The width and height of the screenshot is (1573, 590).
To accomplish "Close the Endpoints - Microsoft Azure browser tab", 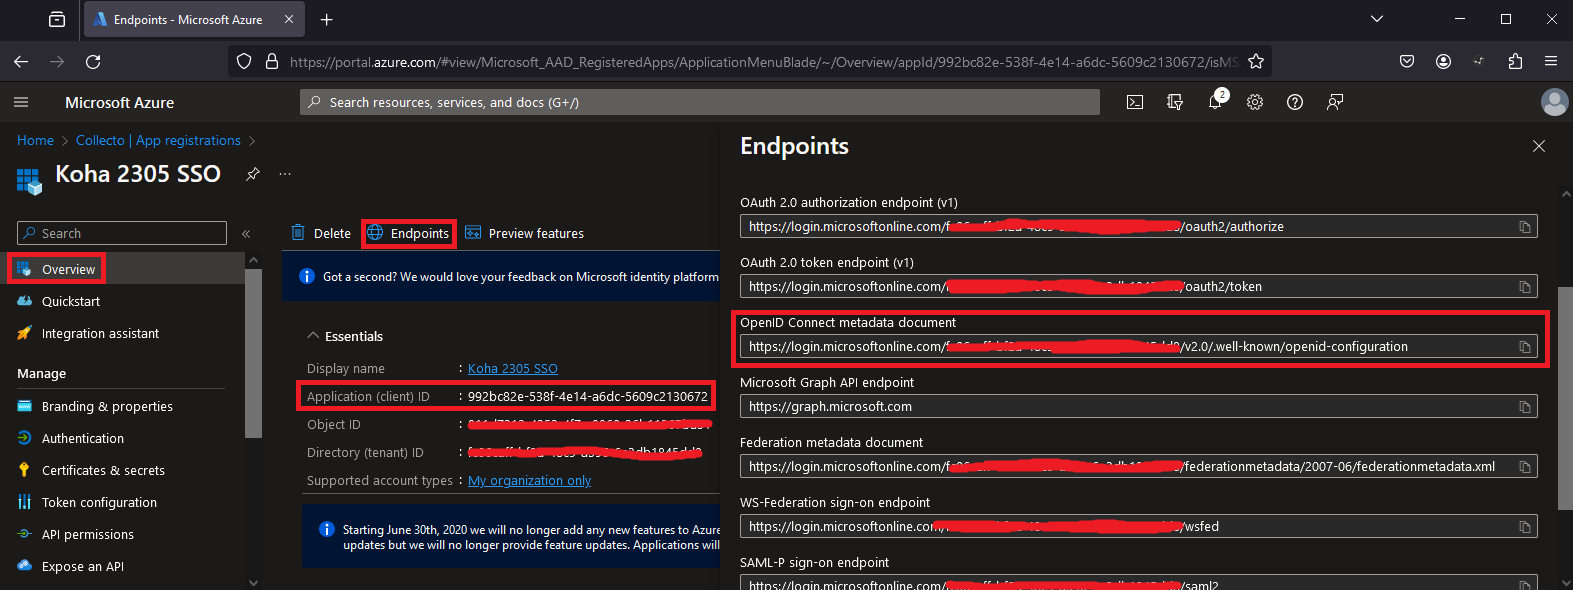I will point(289,19).
